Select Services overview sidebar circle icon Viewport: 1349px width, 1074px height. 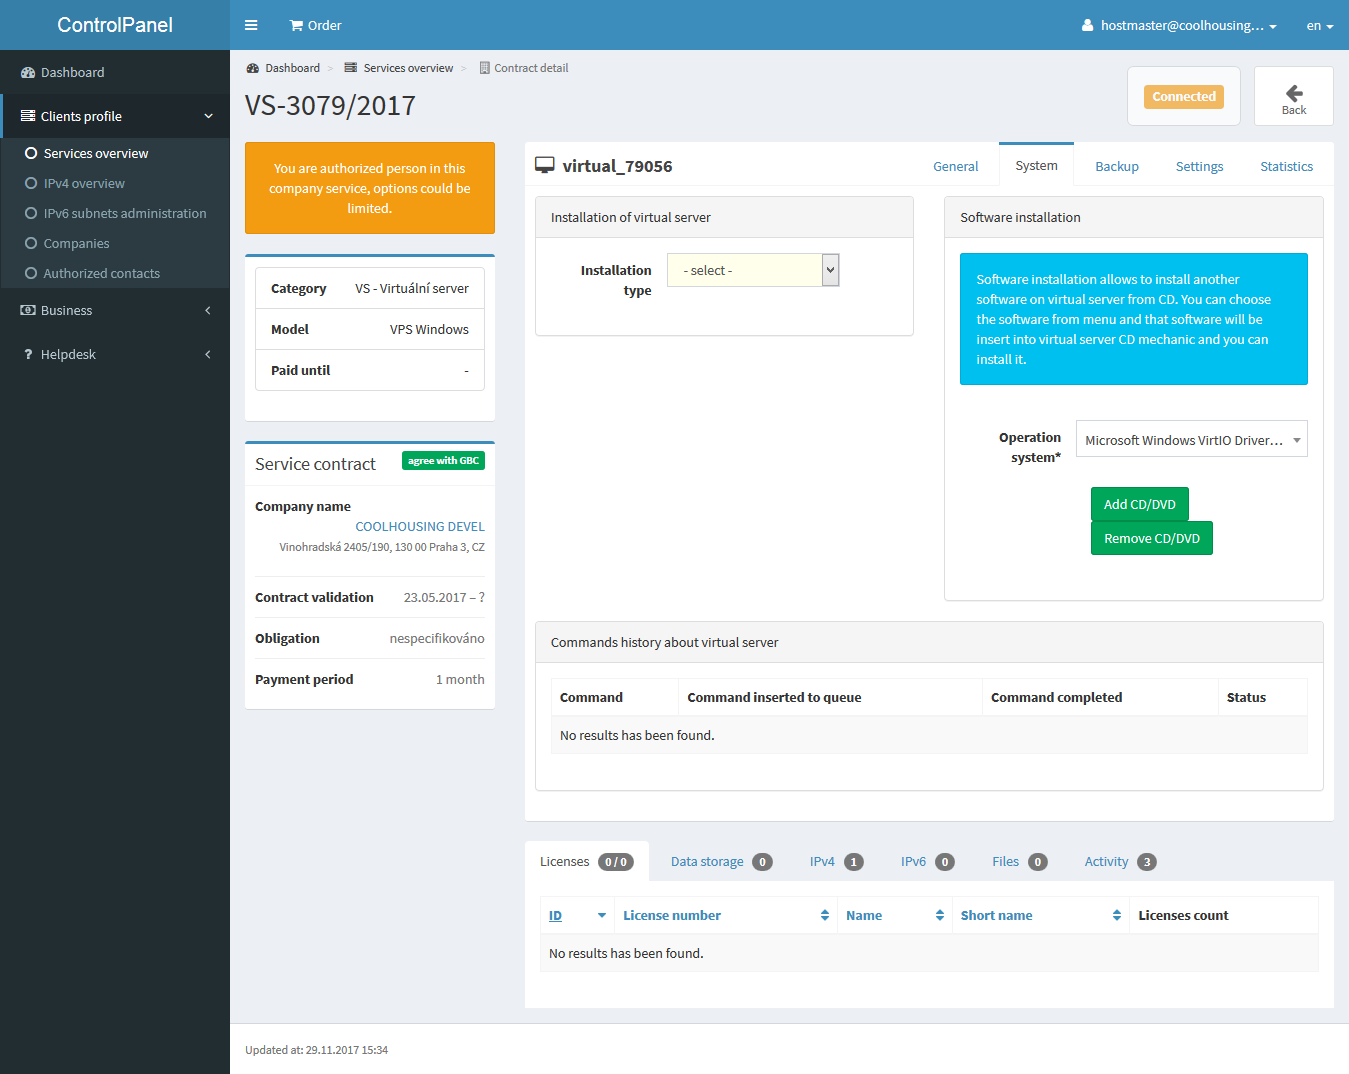point(31,153)
